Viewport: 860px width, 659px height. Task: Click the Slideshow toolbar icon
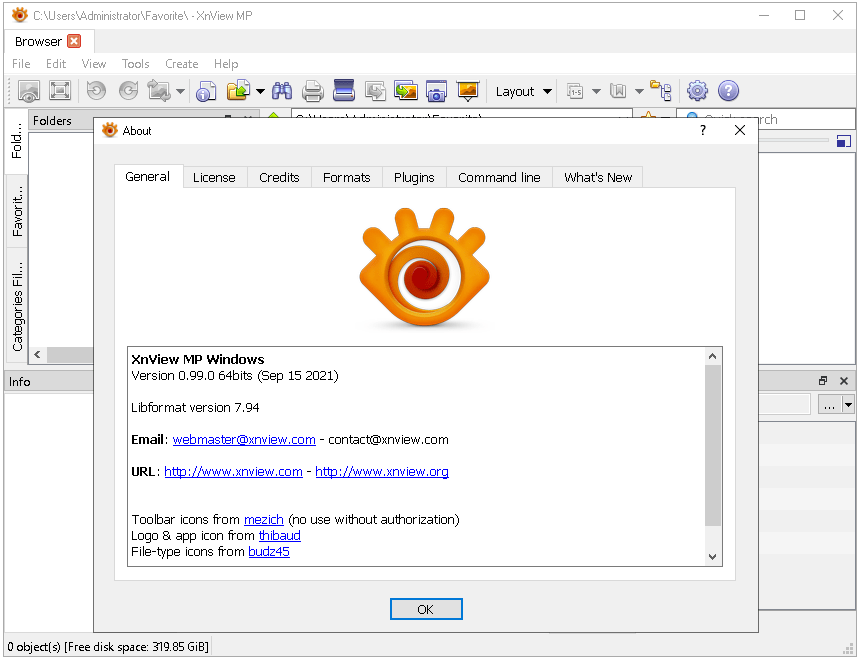[468, 91]
